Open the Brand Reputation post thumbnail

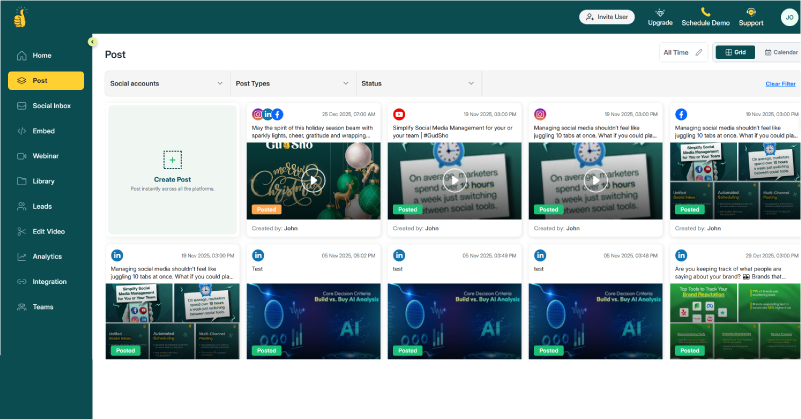point(735,320)
